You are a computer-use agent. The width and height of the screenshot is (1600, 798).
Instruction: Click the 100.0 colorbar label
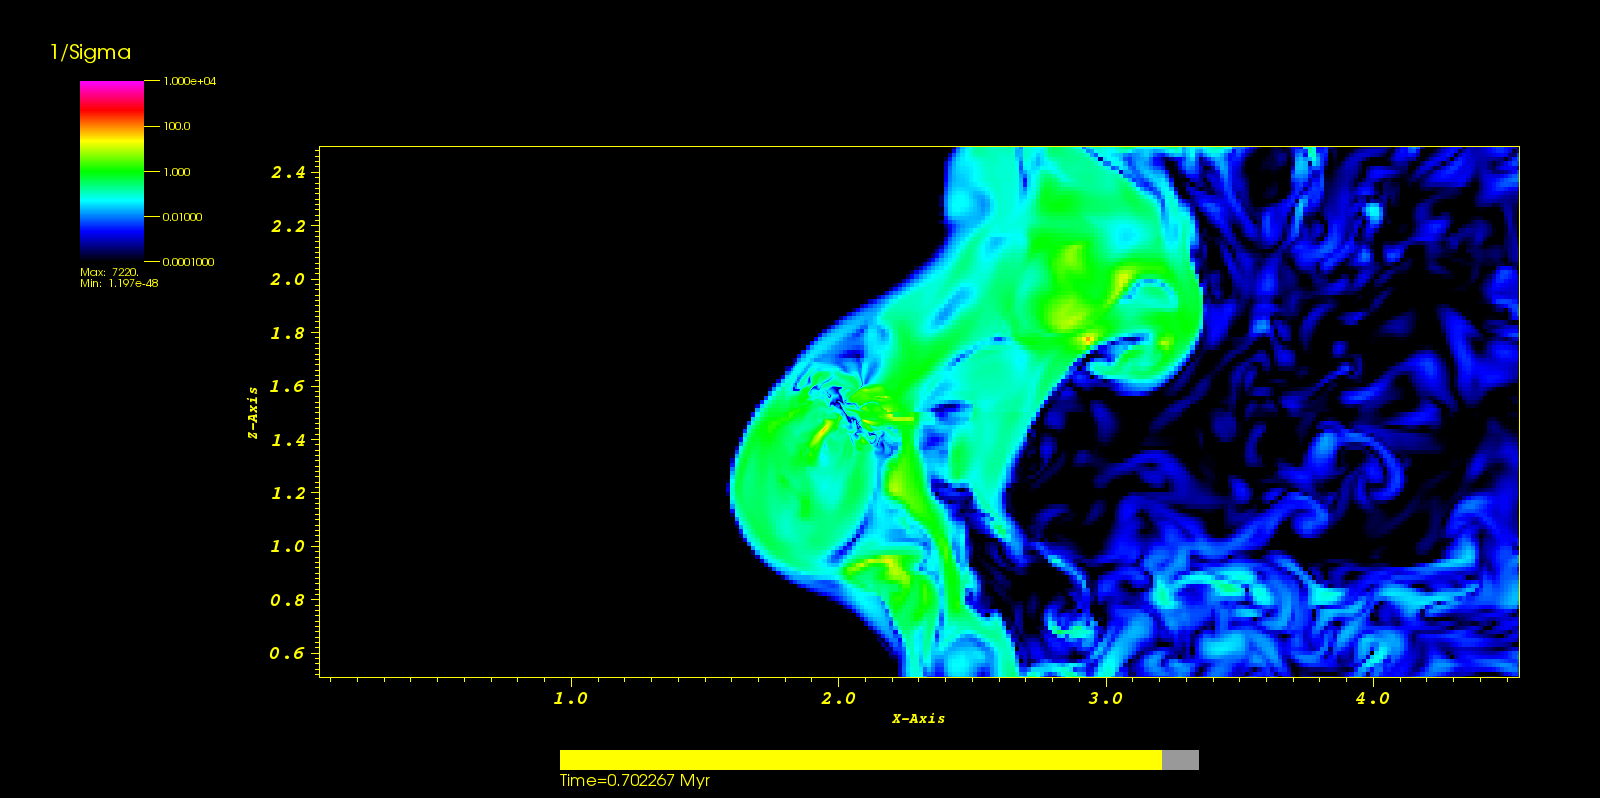177,126
